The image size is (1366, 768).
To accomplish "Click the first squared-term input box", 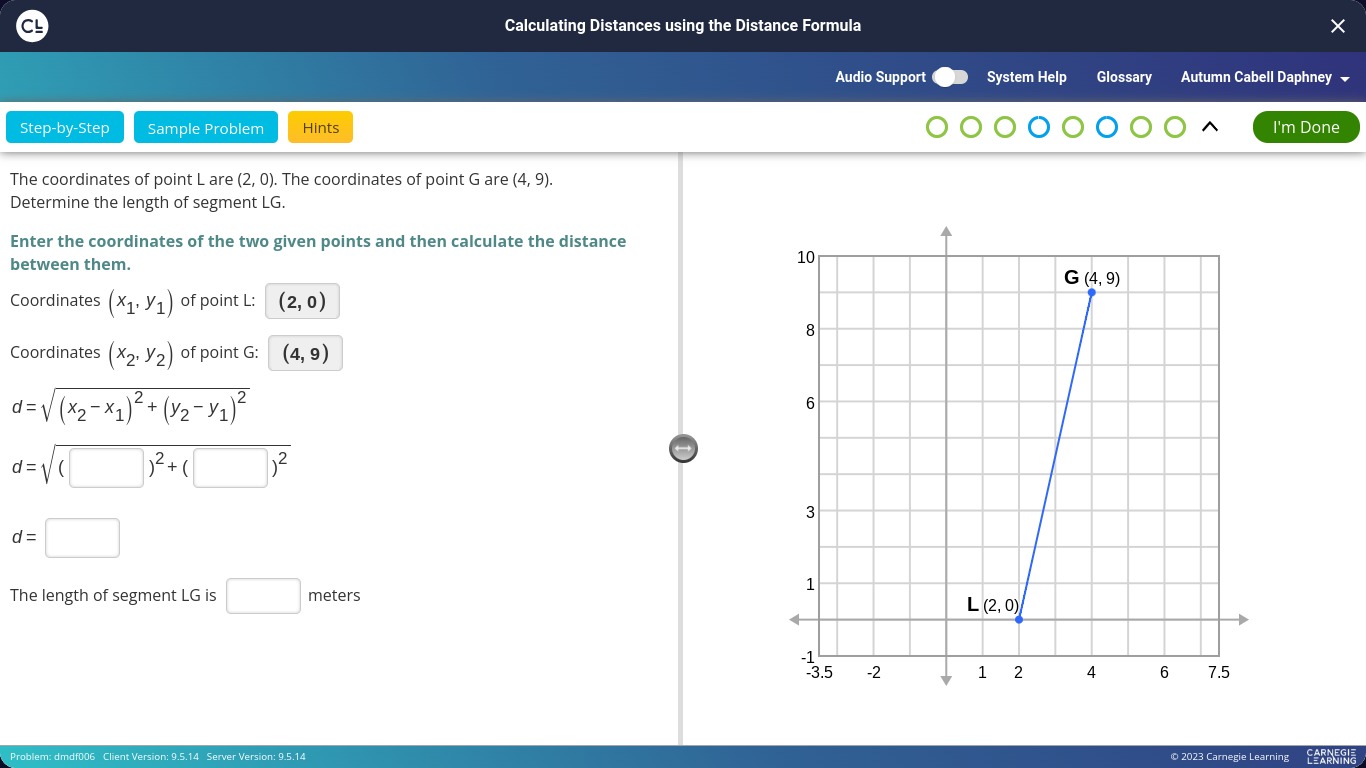I will (107, 468).
